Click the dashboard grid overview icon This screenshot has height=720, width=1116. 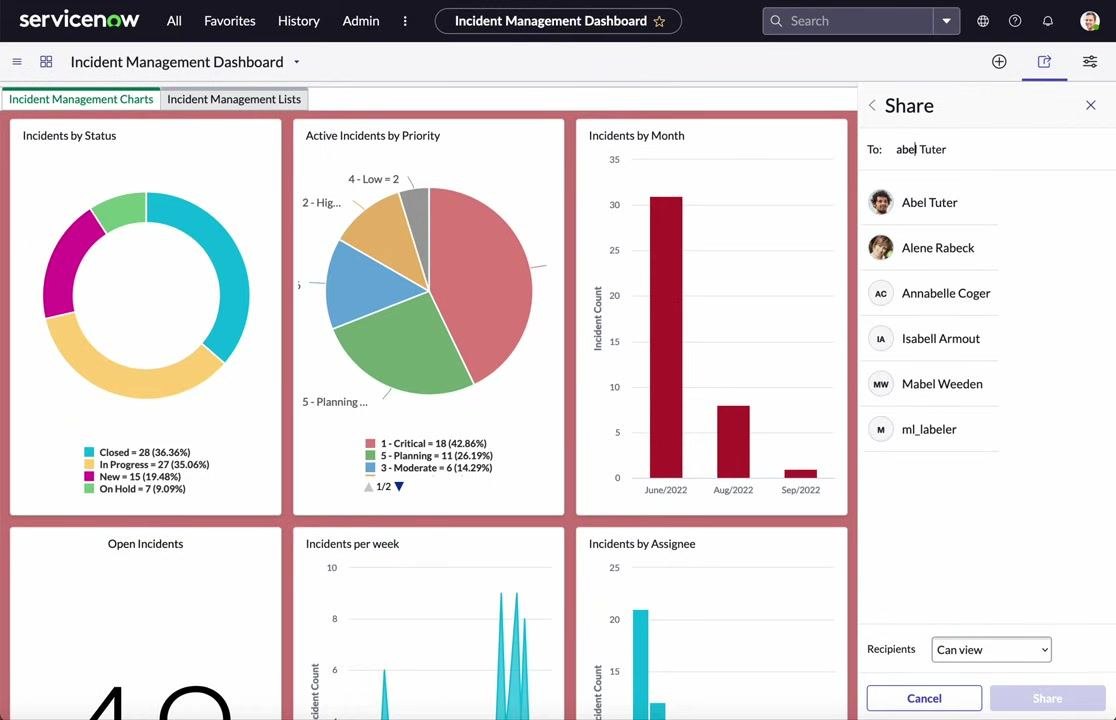[46, 62]
